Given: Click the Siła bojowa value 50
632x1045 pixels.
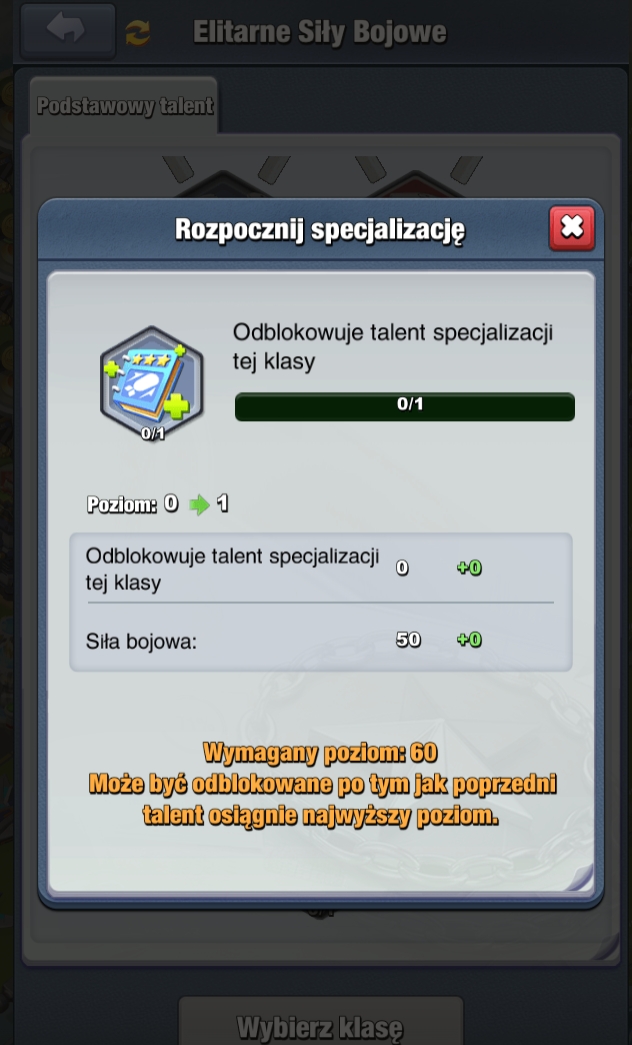Looking at the screenshot, I should pos(408,640).
